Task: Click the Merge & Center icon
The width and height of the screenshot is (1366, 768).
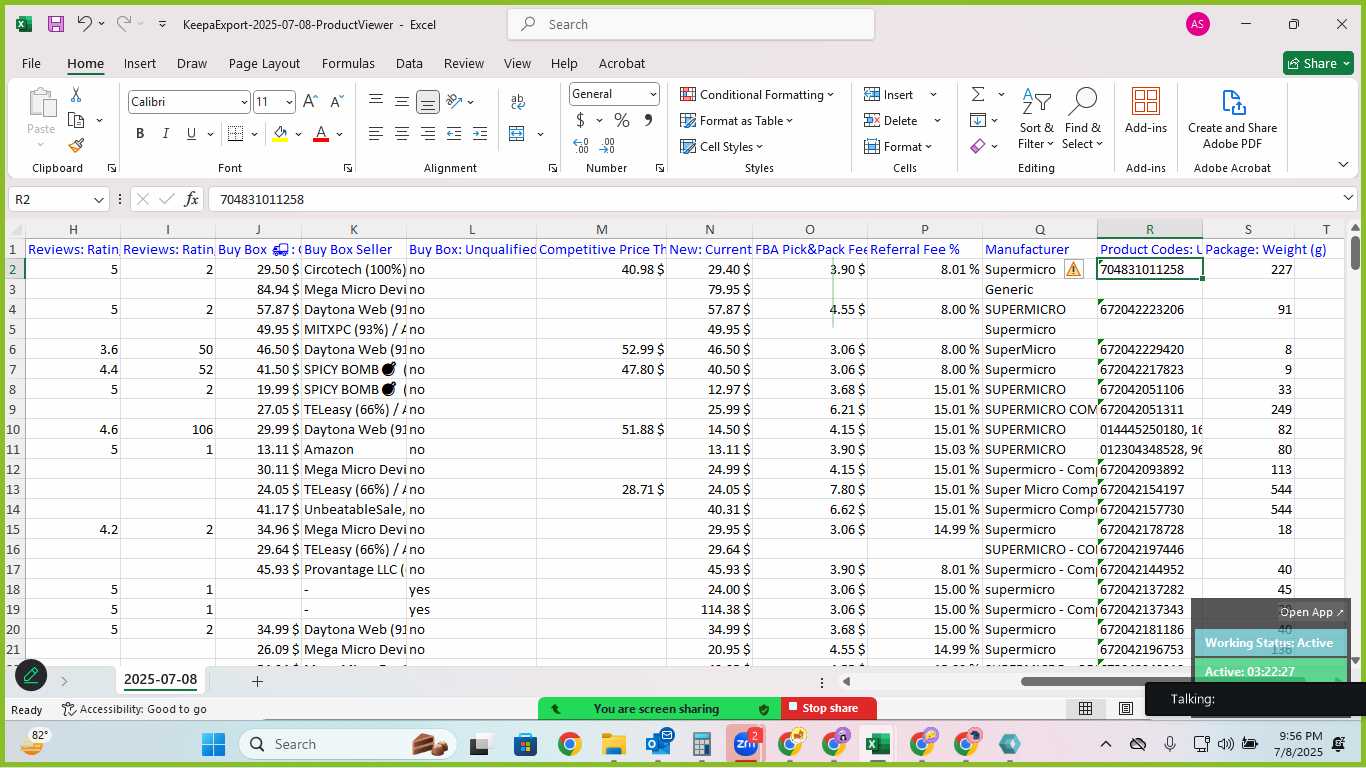Action: pos(517,134)
